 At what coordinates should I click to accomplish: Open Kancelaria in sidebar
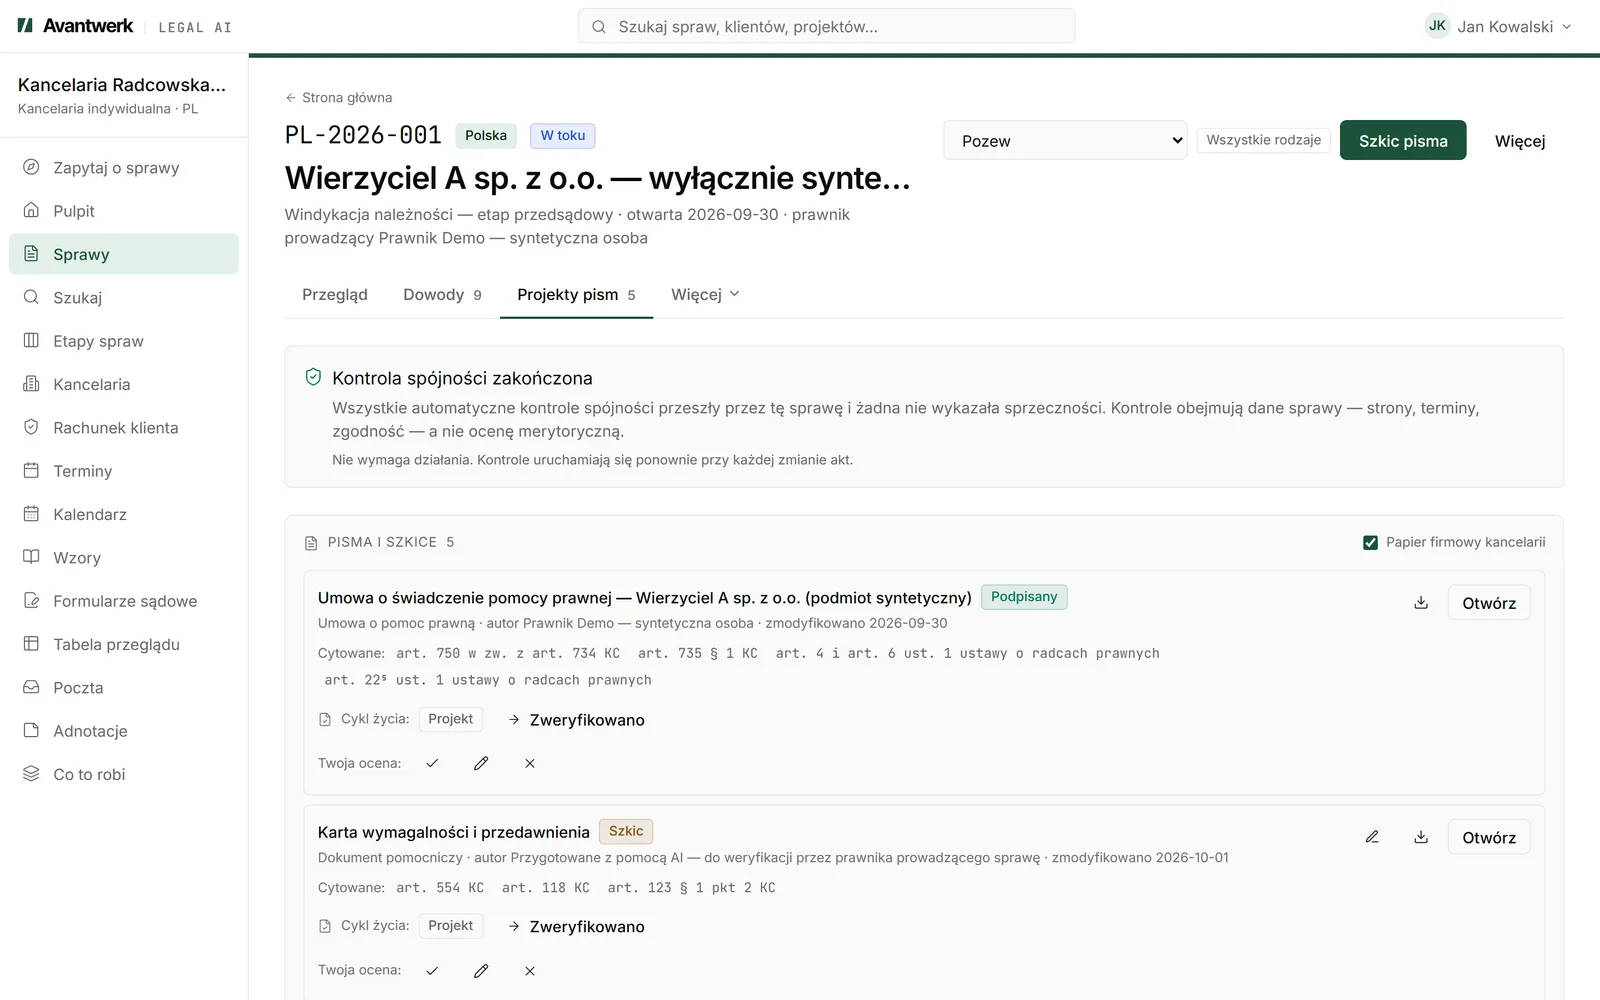click(124, 384)
